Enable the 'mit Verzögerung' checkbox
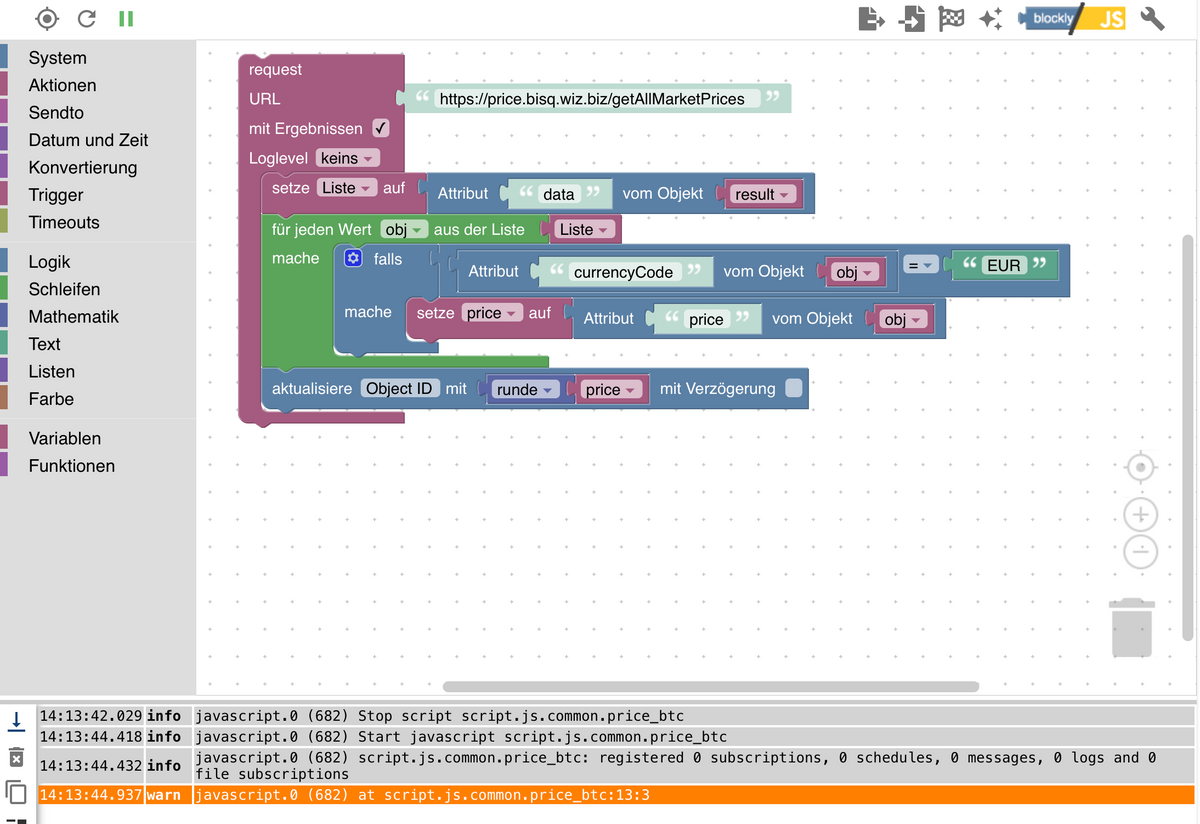The image size is (1200, 824). click(x=793, y=388)
